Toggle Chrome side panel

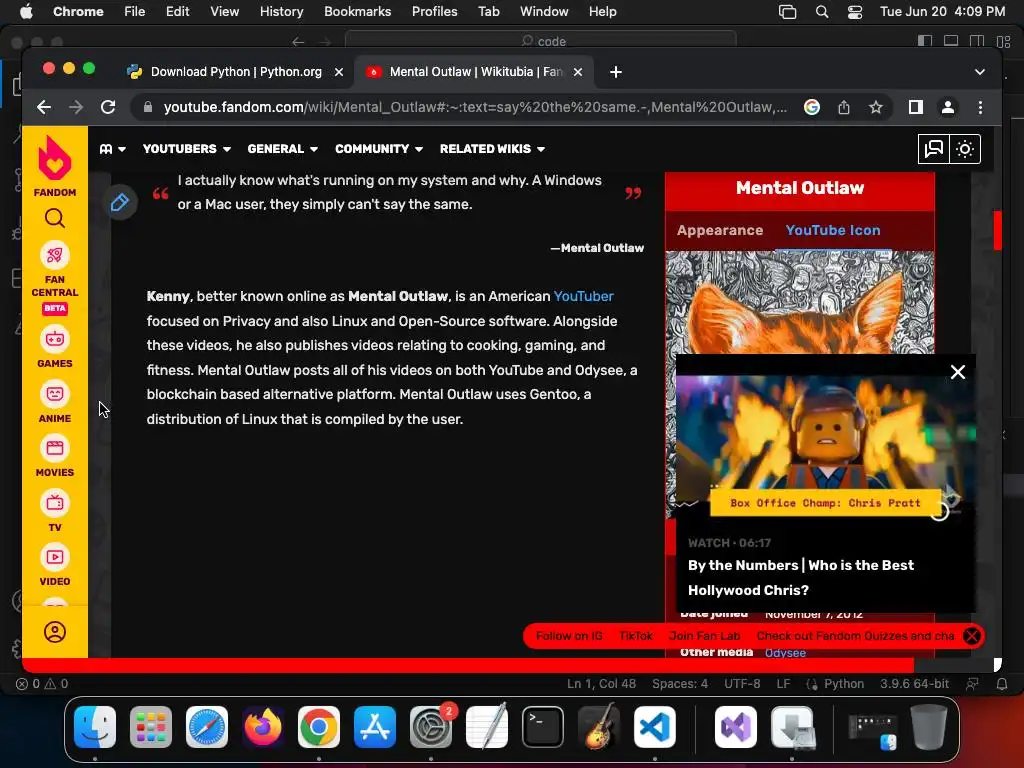tap(916, 107)
